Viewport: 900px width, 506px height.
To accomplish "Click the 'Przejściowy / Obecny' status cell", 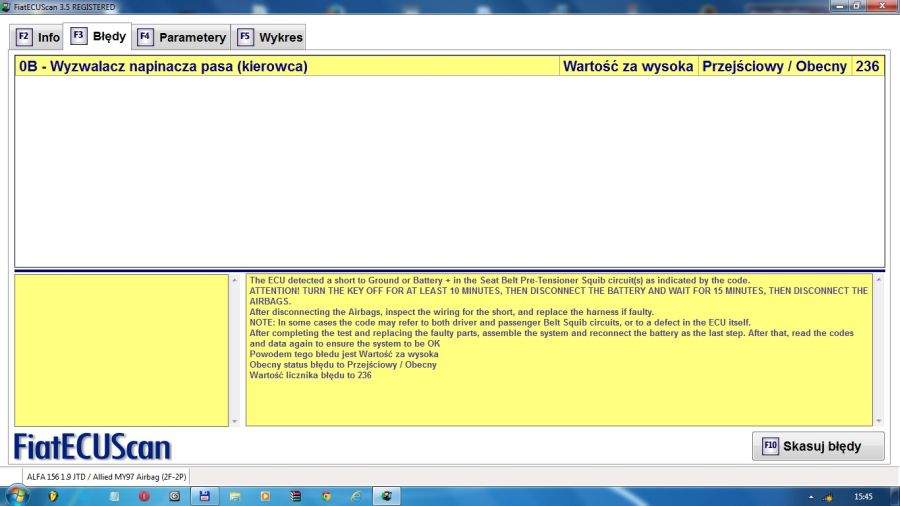I will [774, 66].
